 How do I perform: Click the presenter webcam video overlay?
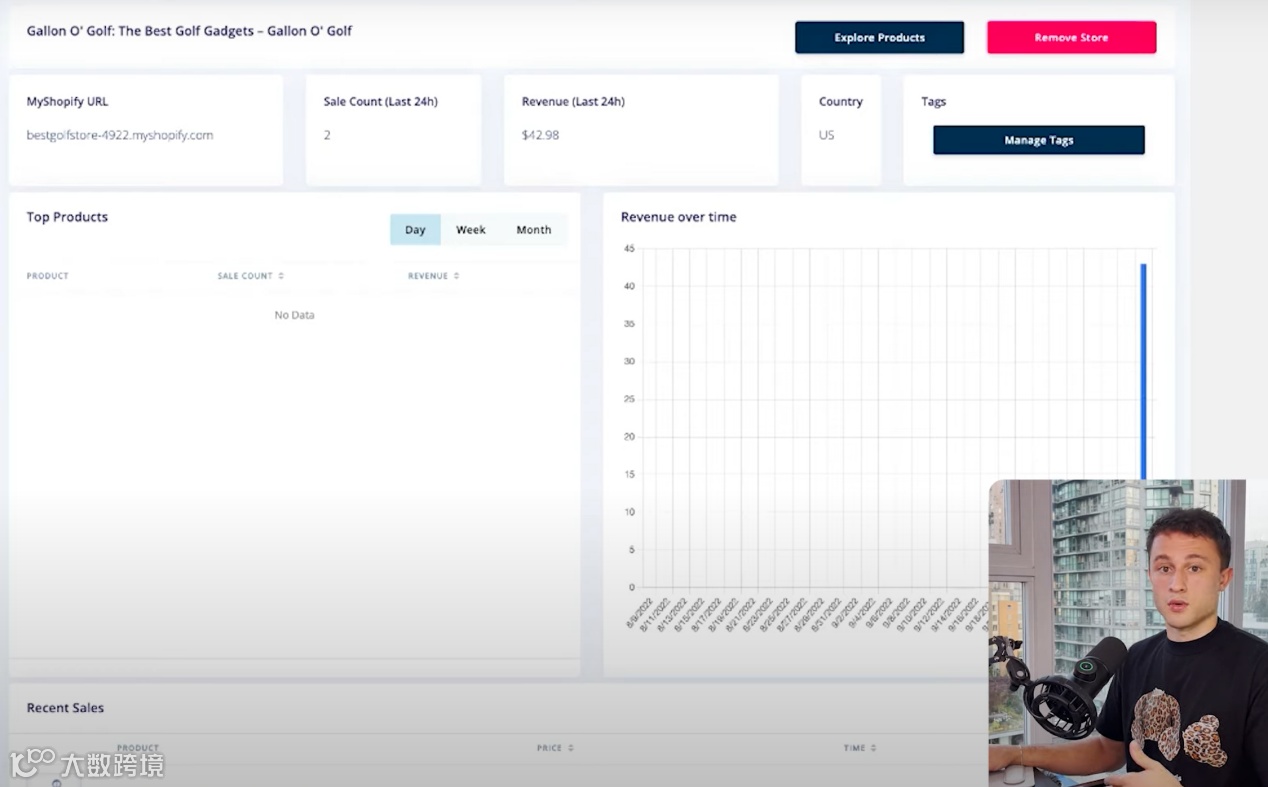coord(1128,633)
